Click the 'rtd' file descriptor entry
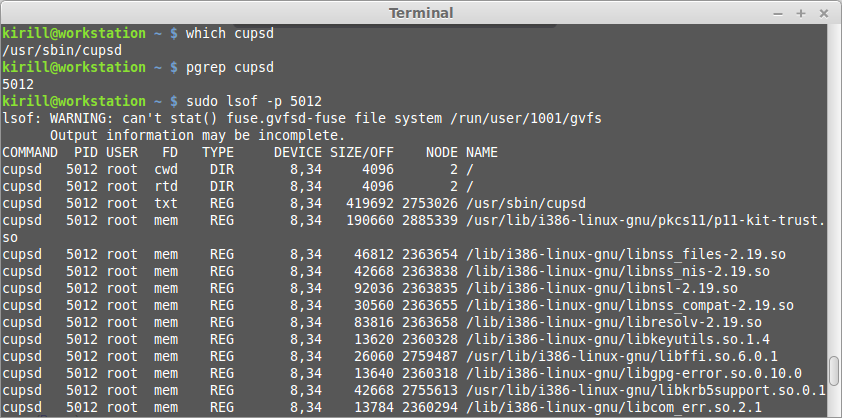Image resolution: width=842 pixels, height=418 pixels. point(166,186)
